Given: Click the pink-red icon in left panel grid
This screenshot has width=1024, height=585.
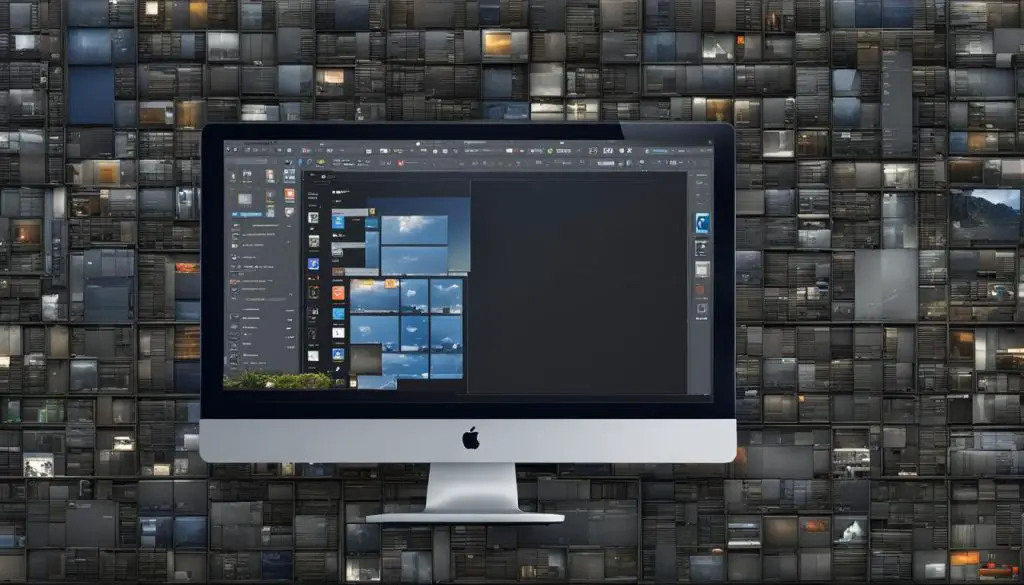Looking at the screenshot, I should 270,176.
